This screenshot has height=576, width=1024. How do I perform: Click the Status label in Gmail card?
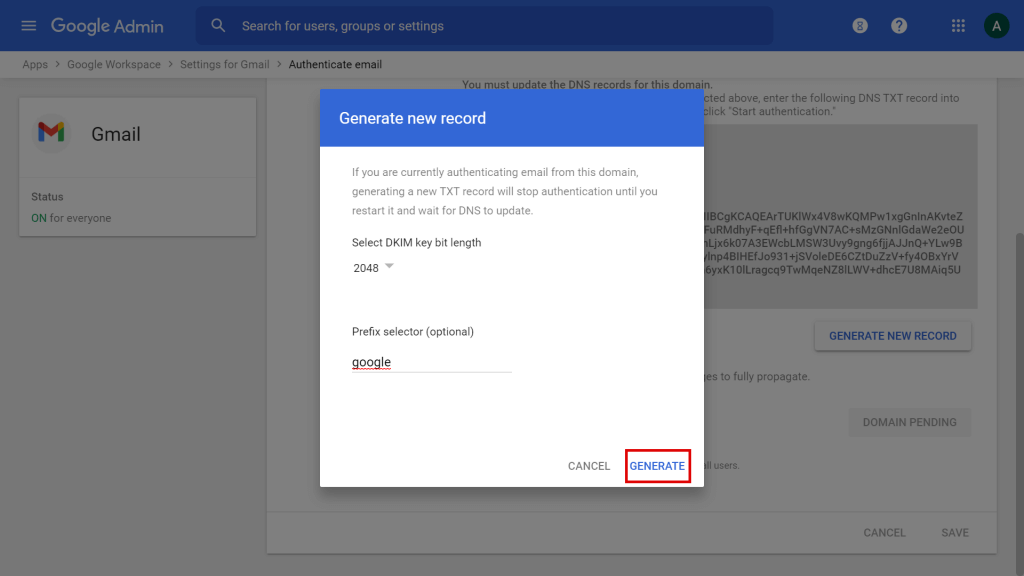tap(47, 197)
